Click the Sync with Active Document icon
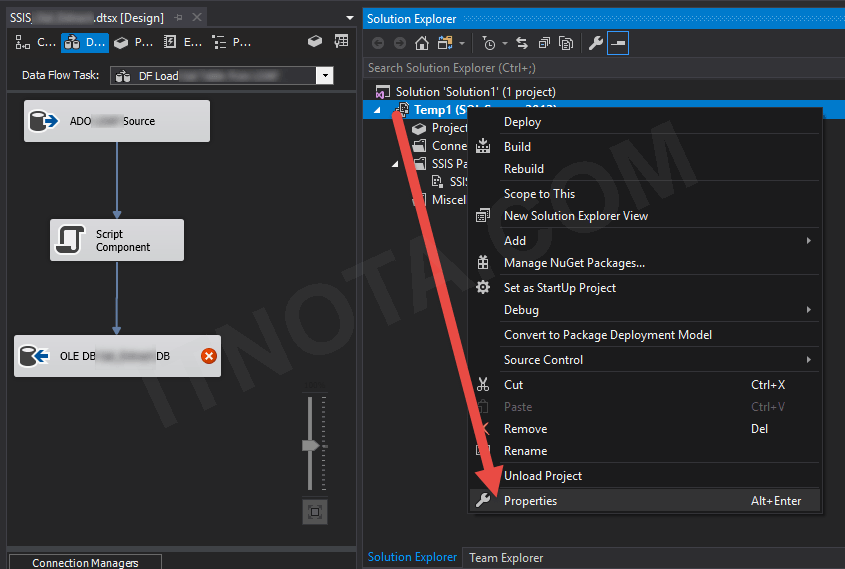This screenshot has height=569, width=845. (521, 43)
